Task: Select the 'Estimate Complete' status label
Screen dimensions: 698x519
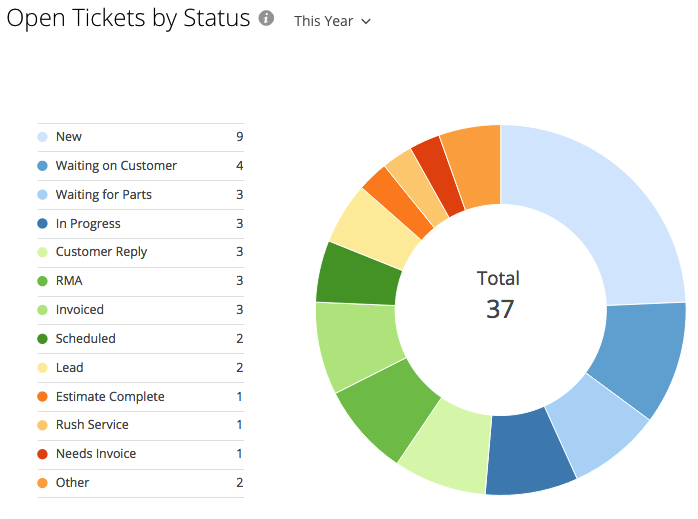Action: 110,396
